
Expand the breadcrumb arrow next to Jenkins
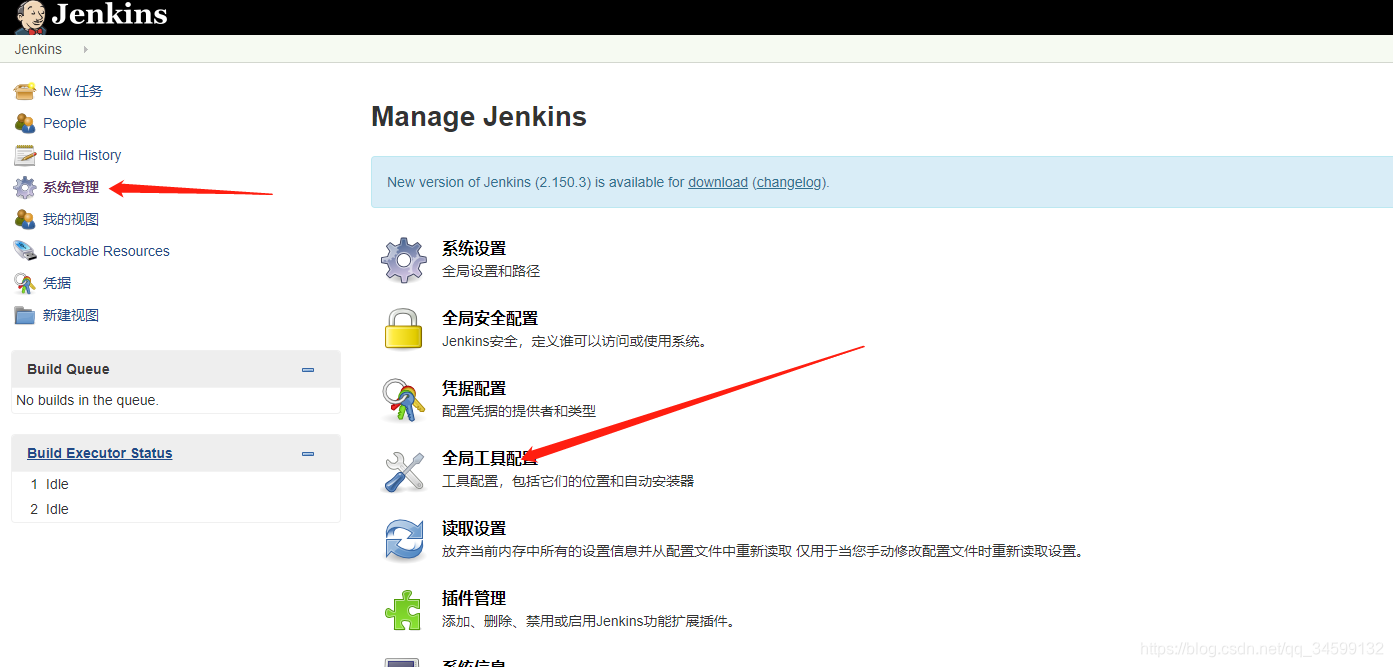[84, 48]
